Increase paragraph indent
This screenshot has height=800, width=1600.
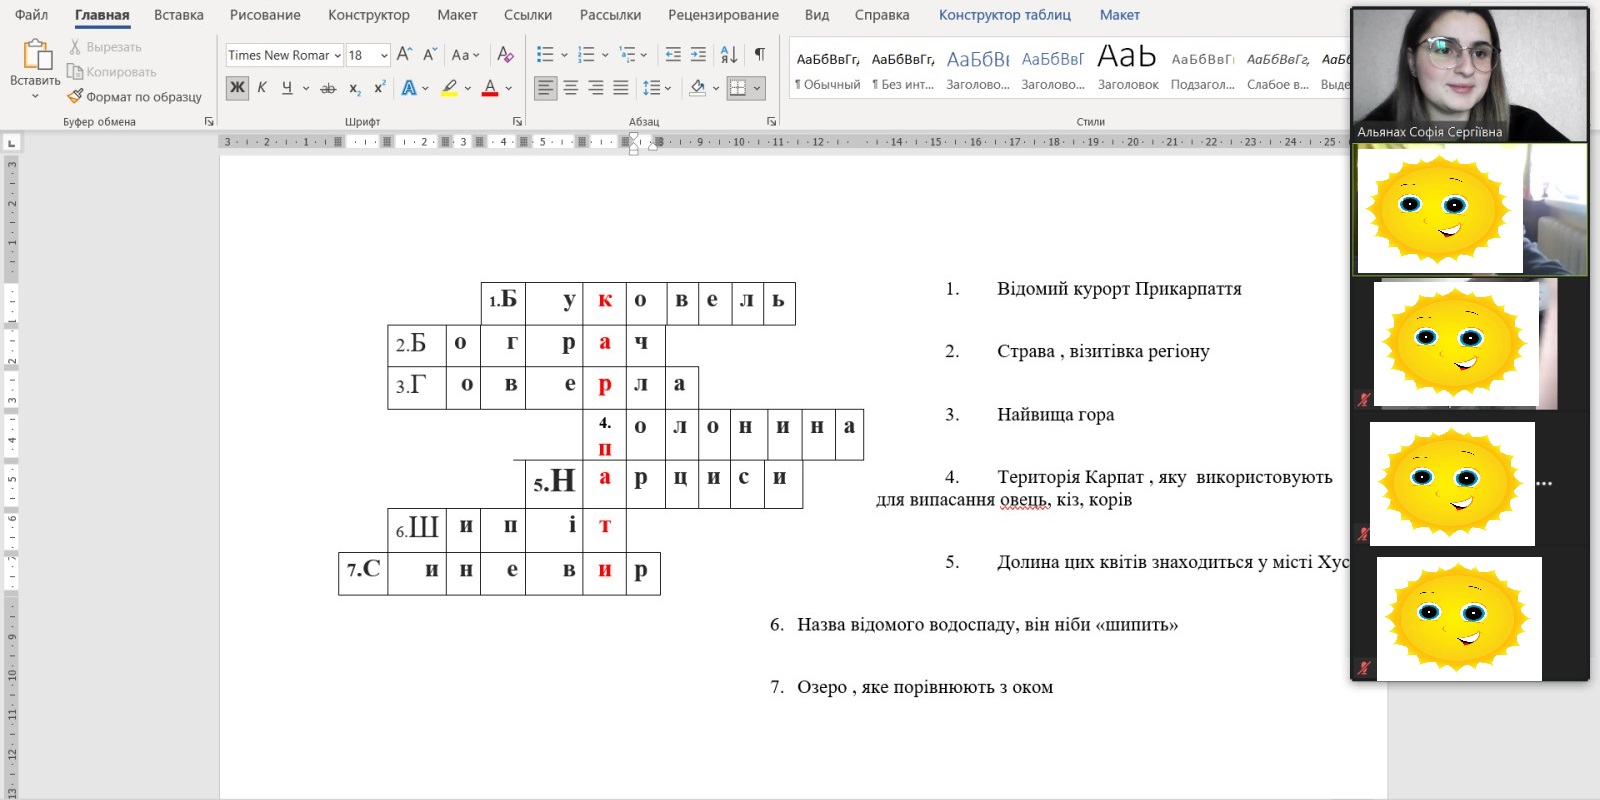(698, 55)
